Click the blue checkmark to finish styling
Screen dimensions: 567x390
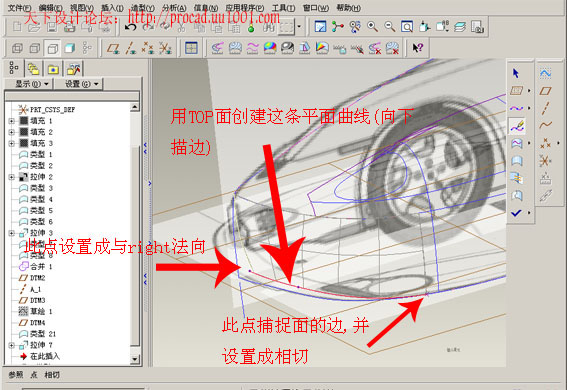coord(516,213)
